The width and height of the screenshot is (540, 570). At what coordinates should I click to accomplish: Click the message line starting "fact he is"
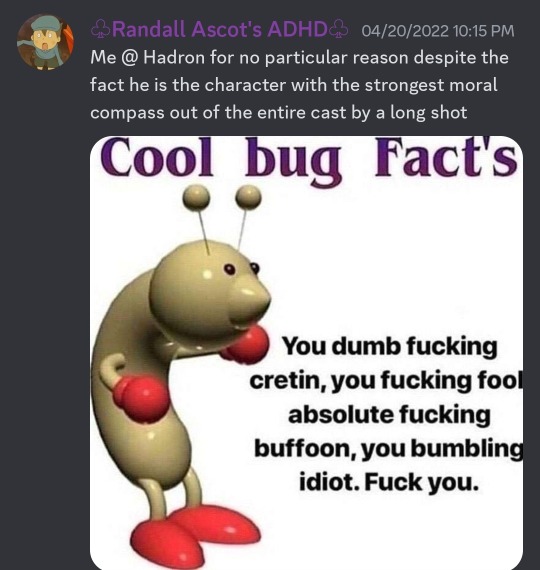point(293,85)
